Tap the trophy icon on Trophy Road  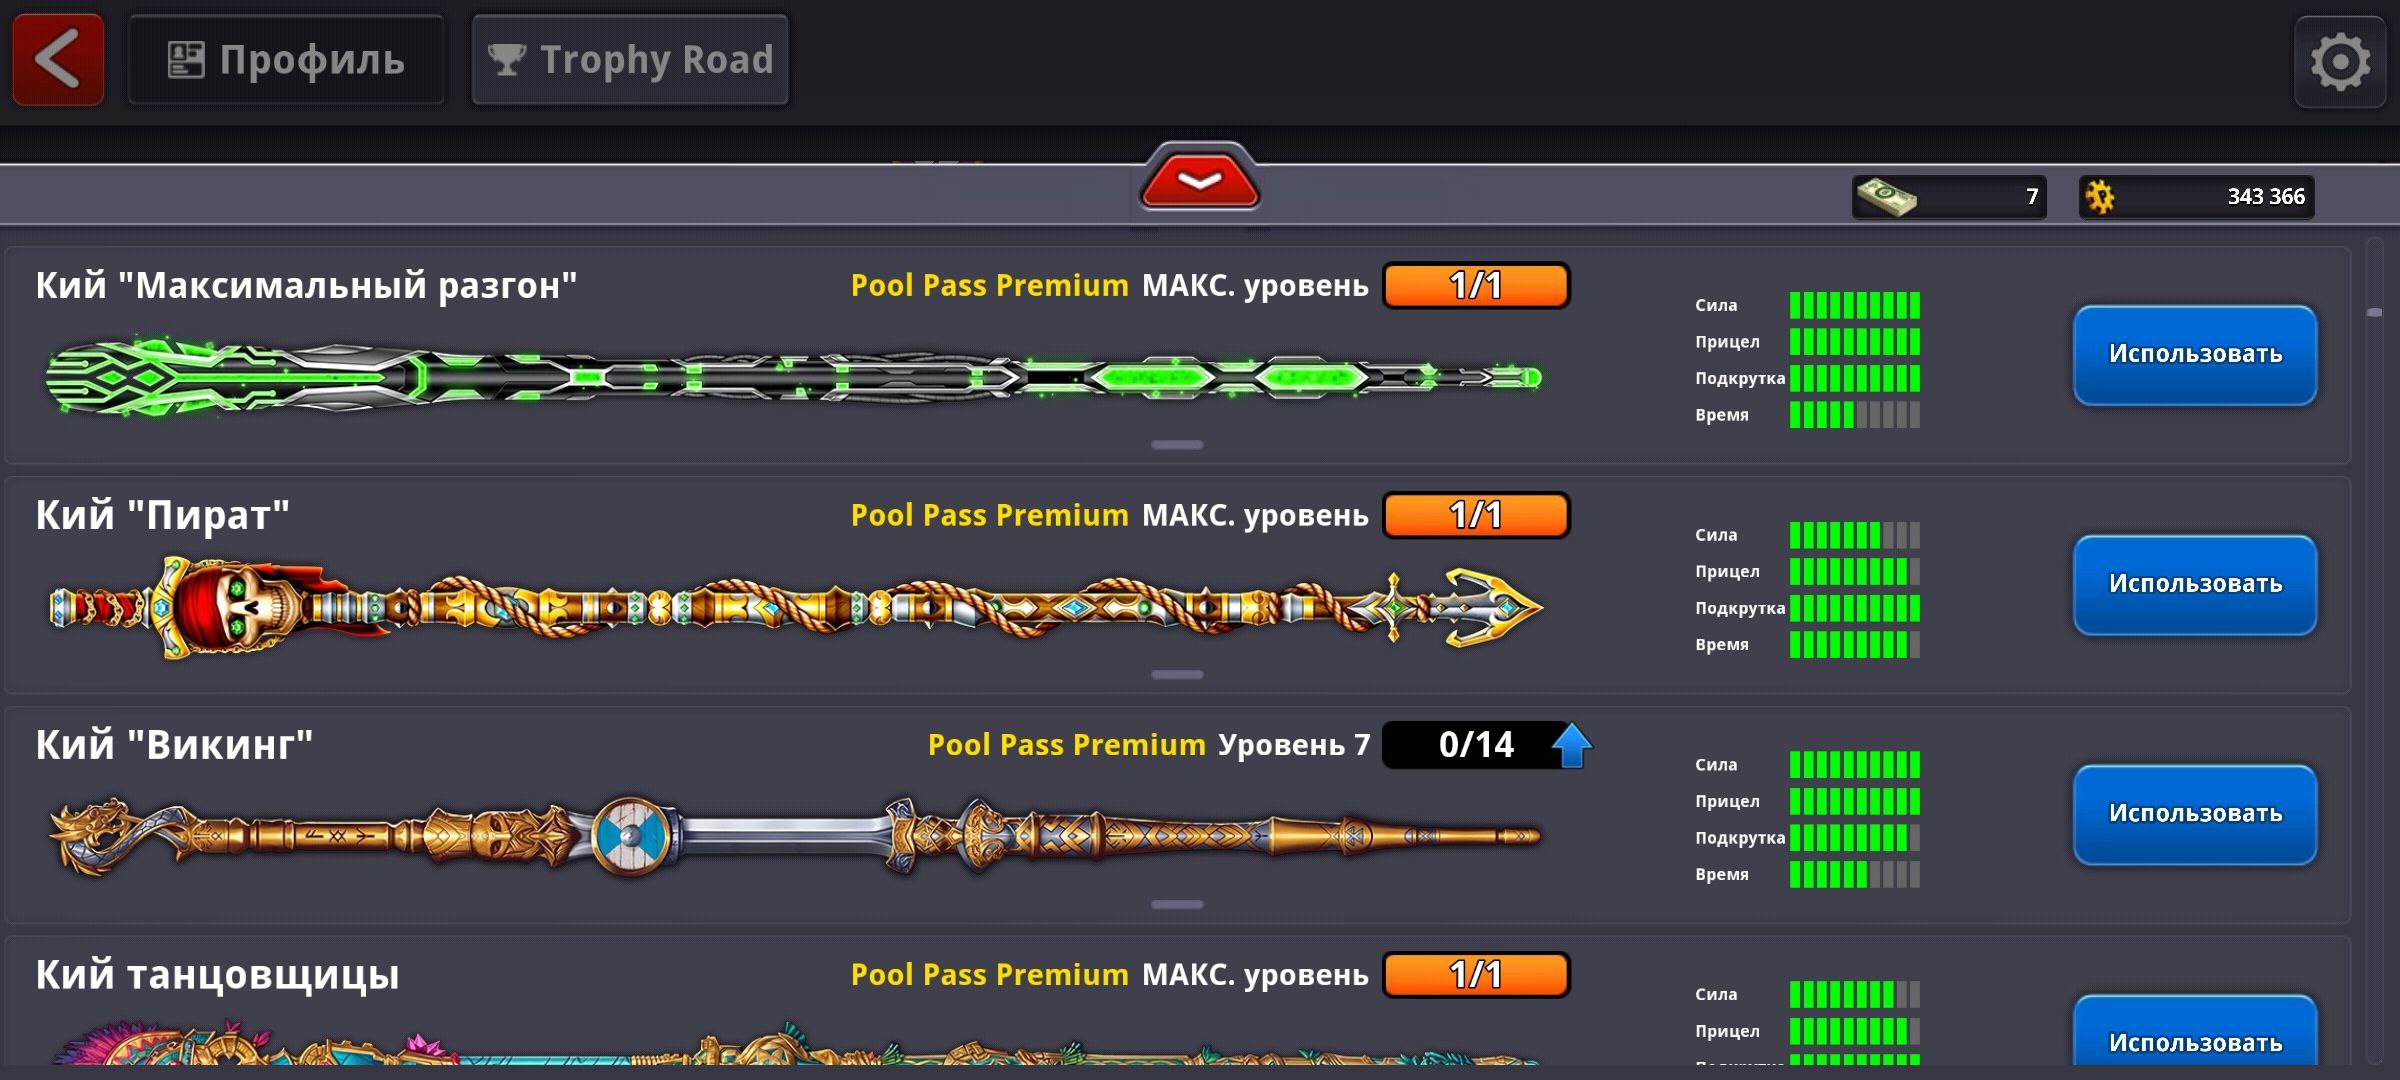coord(506,60)
